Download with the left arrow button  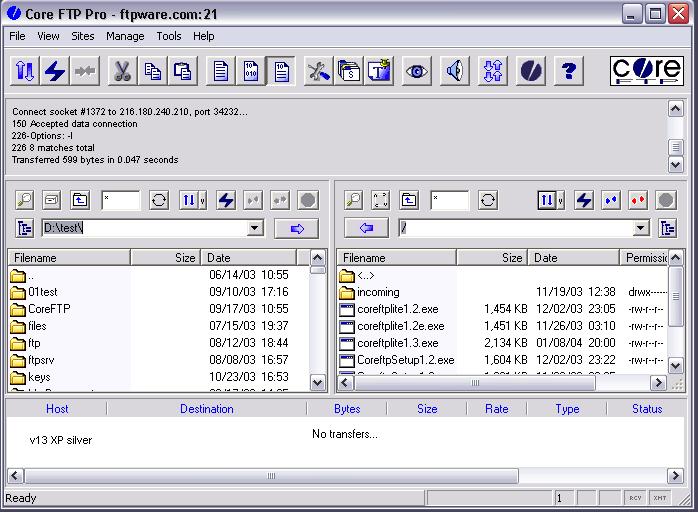pyautogui.click(x=366, y=228)
